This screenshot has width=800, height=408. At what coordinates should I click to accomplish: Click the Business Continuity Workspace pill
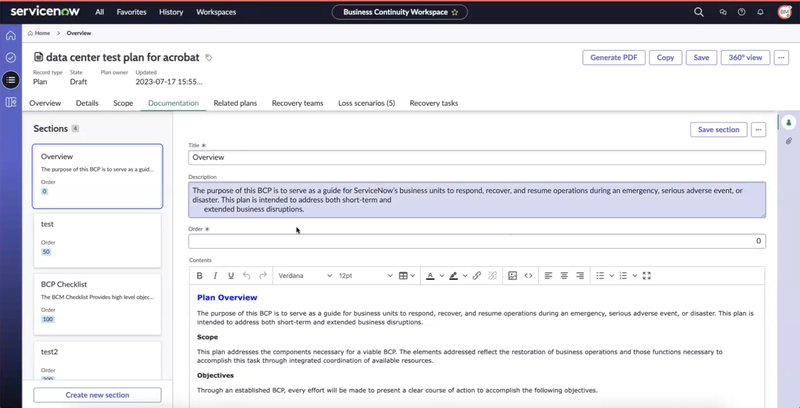399,12
